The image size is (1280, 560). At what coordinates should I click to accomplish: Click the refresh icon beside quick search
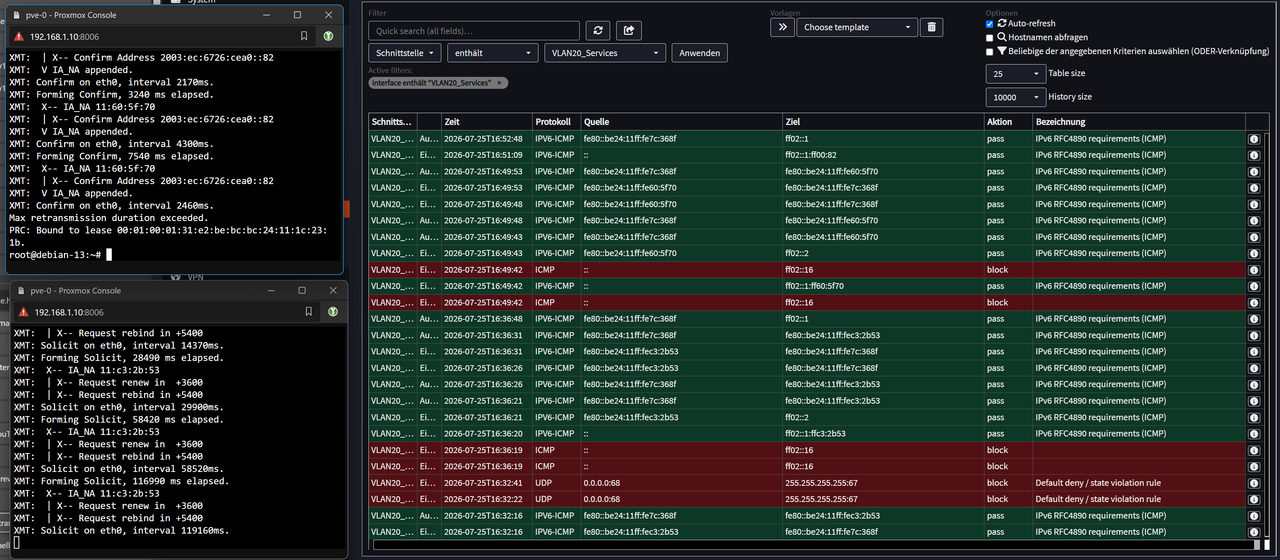pos(597,31)
